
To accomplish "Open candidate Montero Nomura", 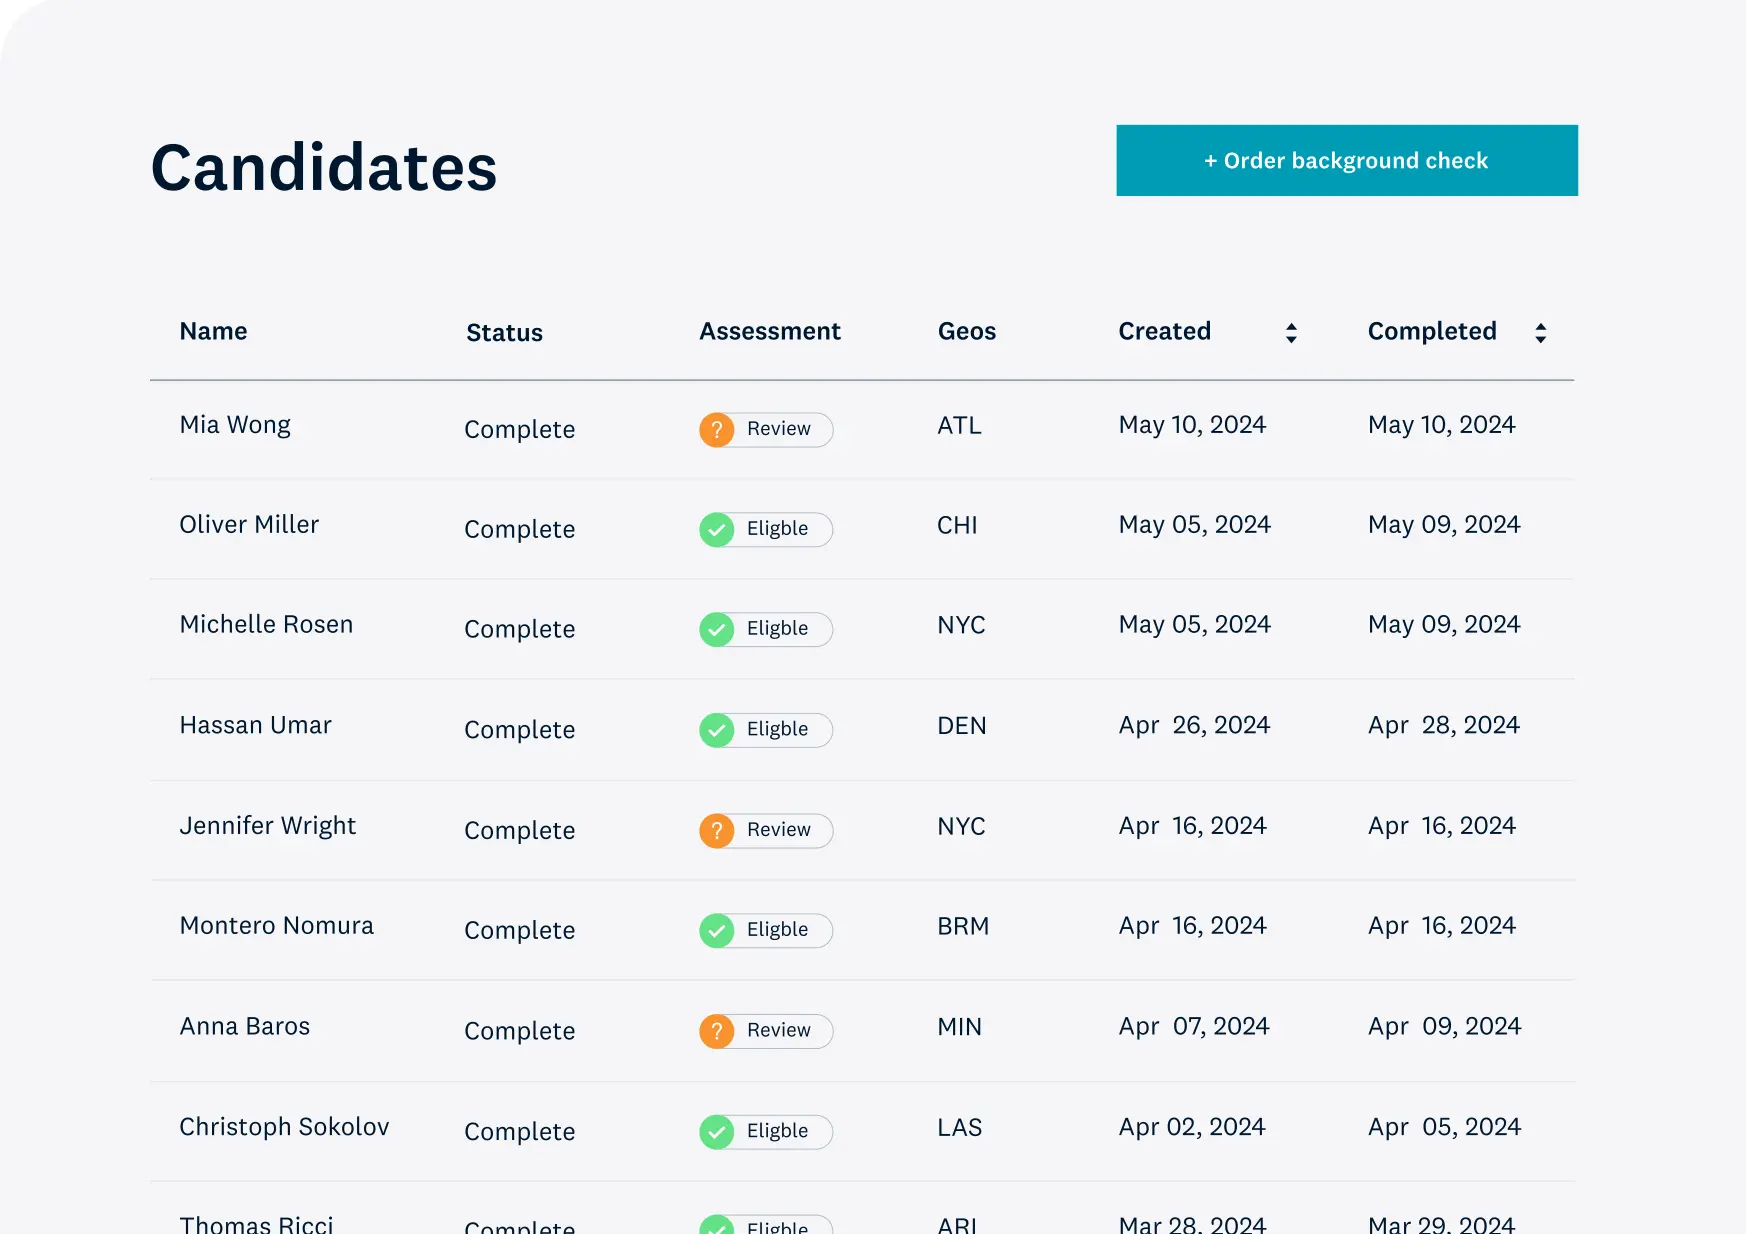I will click(276, 926).
